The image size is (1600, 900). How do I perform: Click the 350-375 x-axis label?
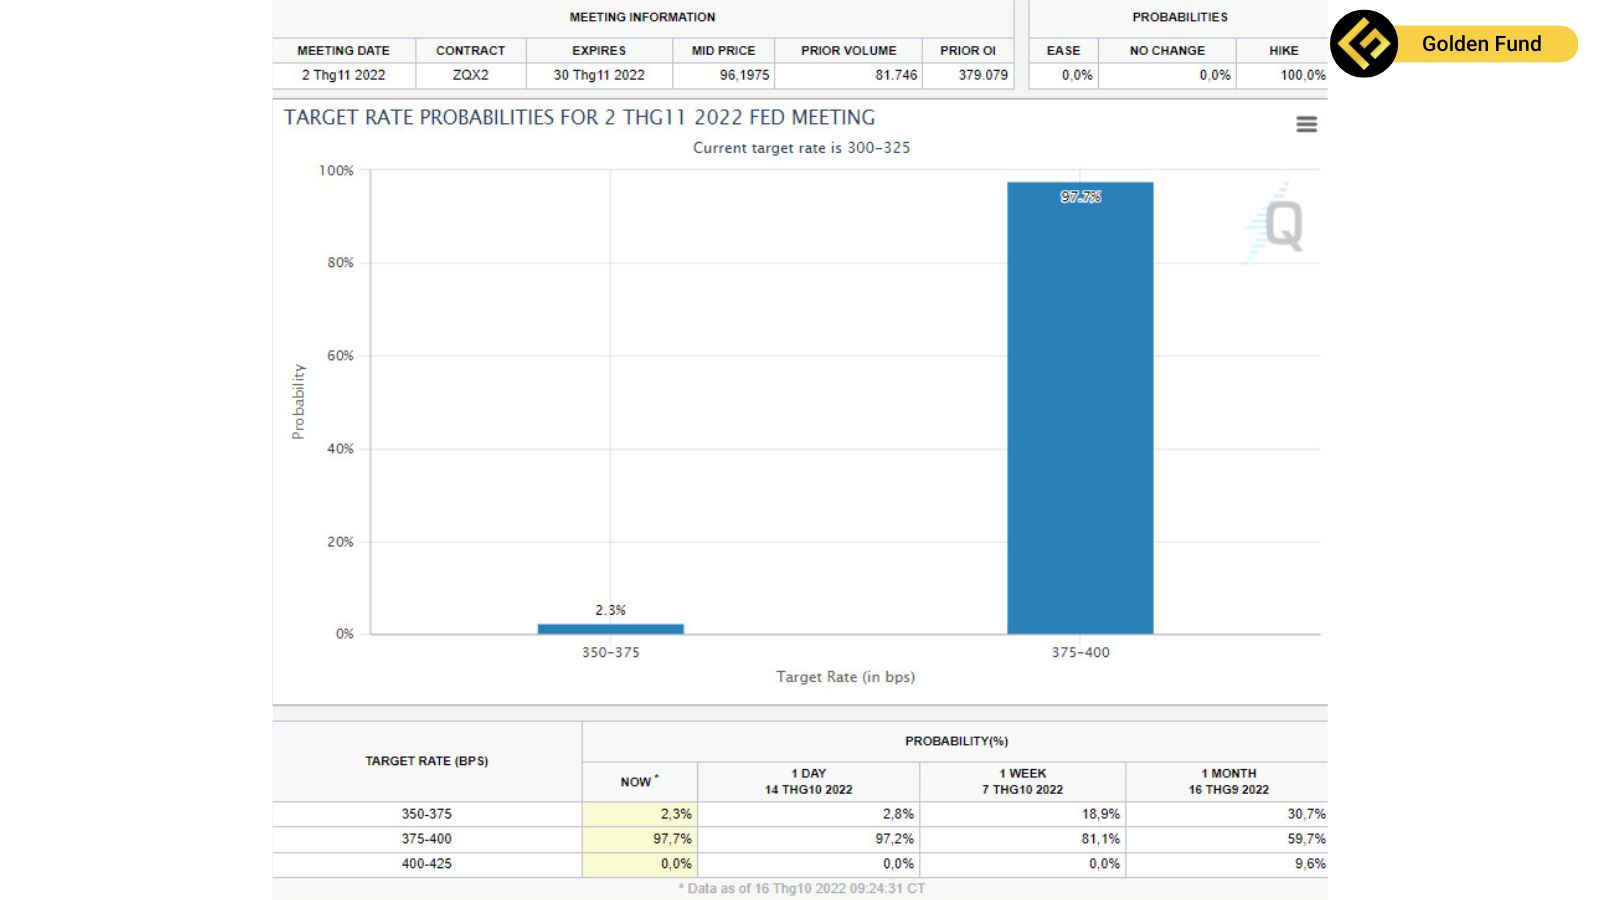pos(610,652)
